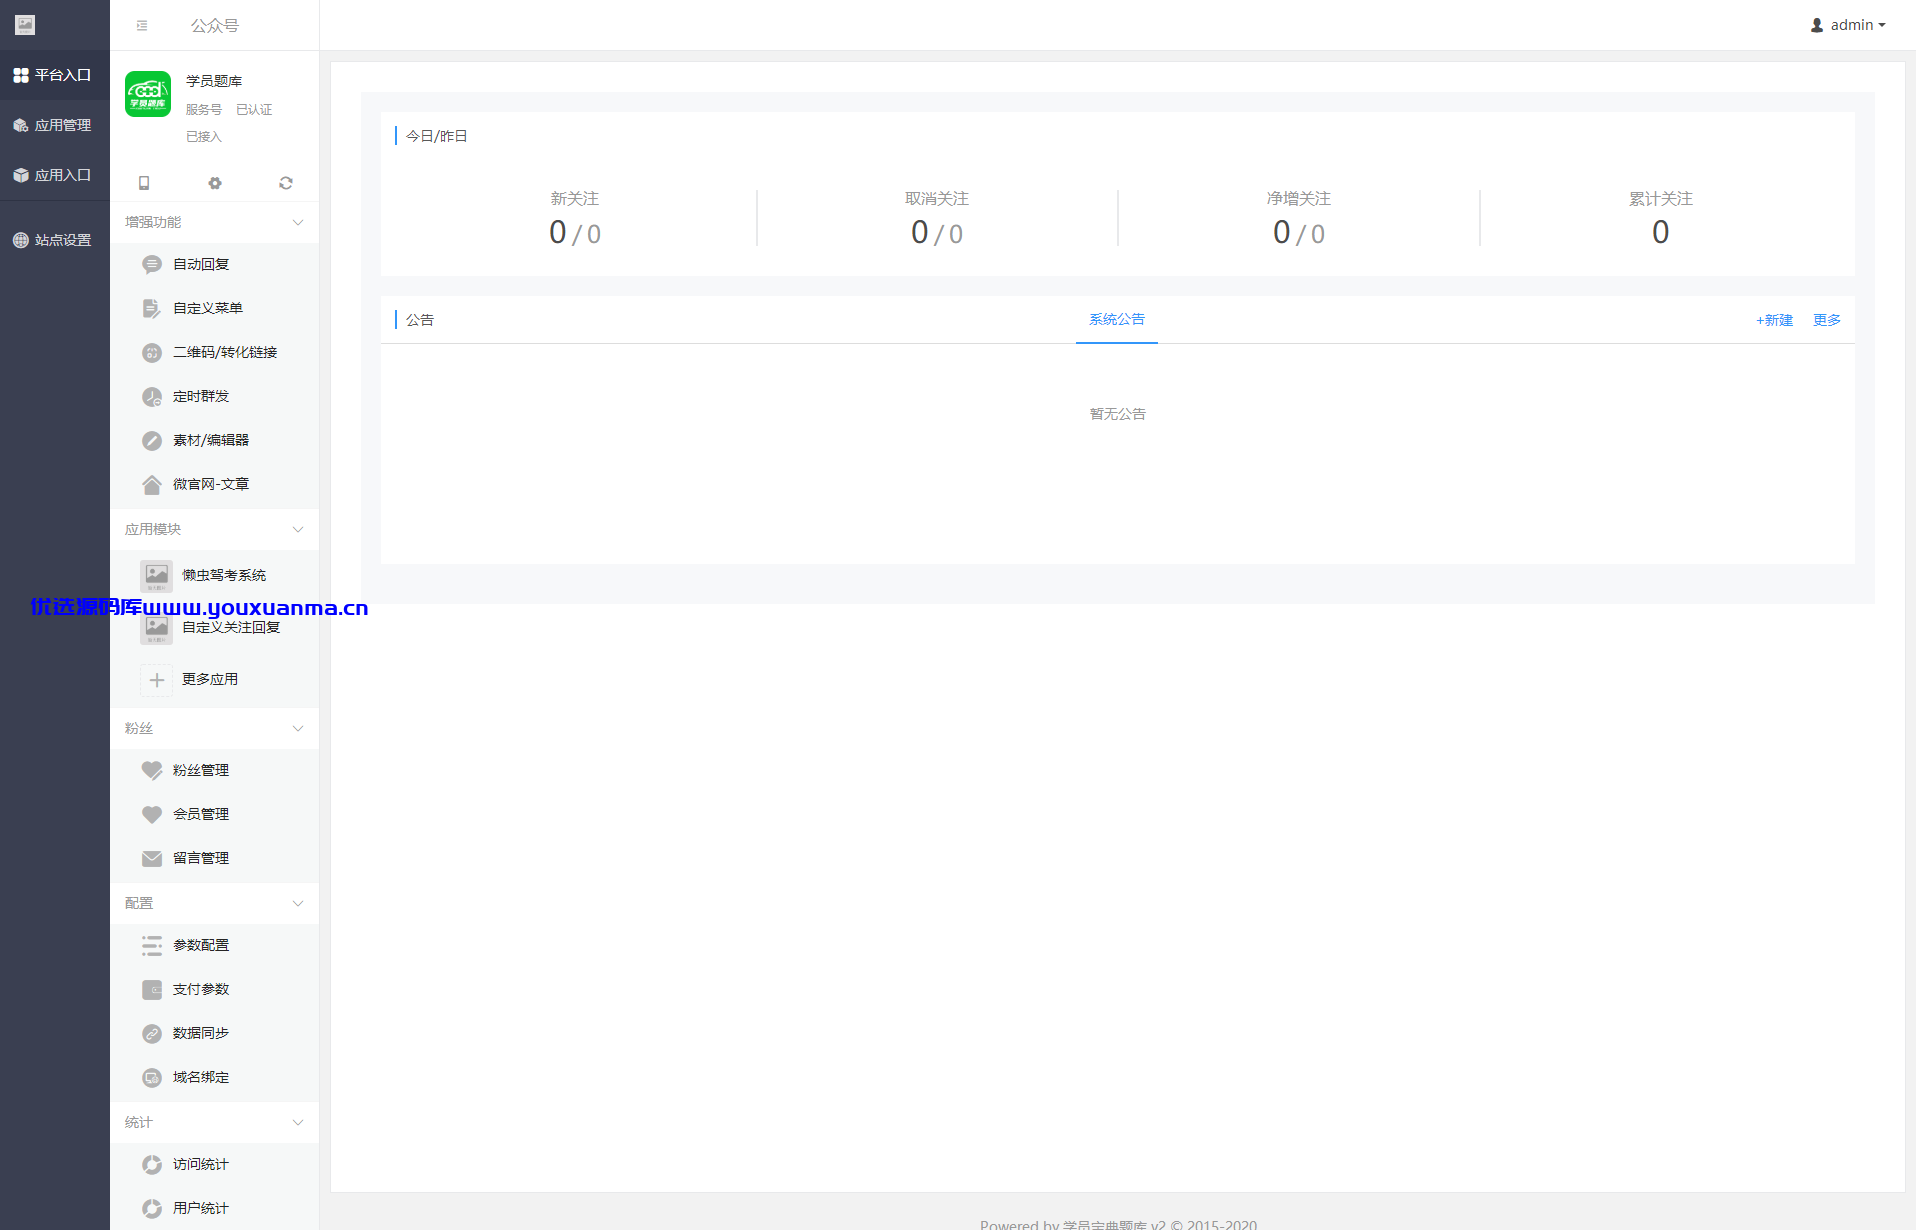Click the +新建 announcement link
The height and width of the screenshot is (1230, 1916).
1774,320
